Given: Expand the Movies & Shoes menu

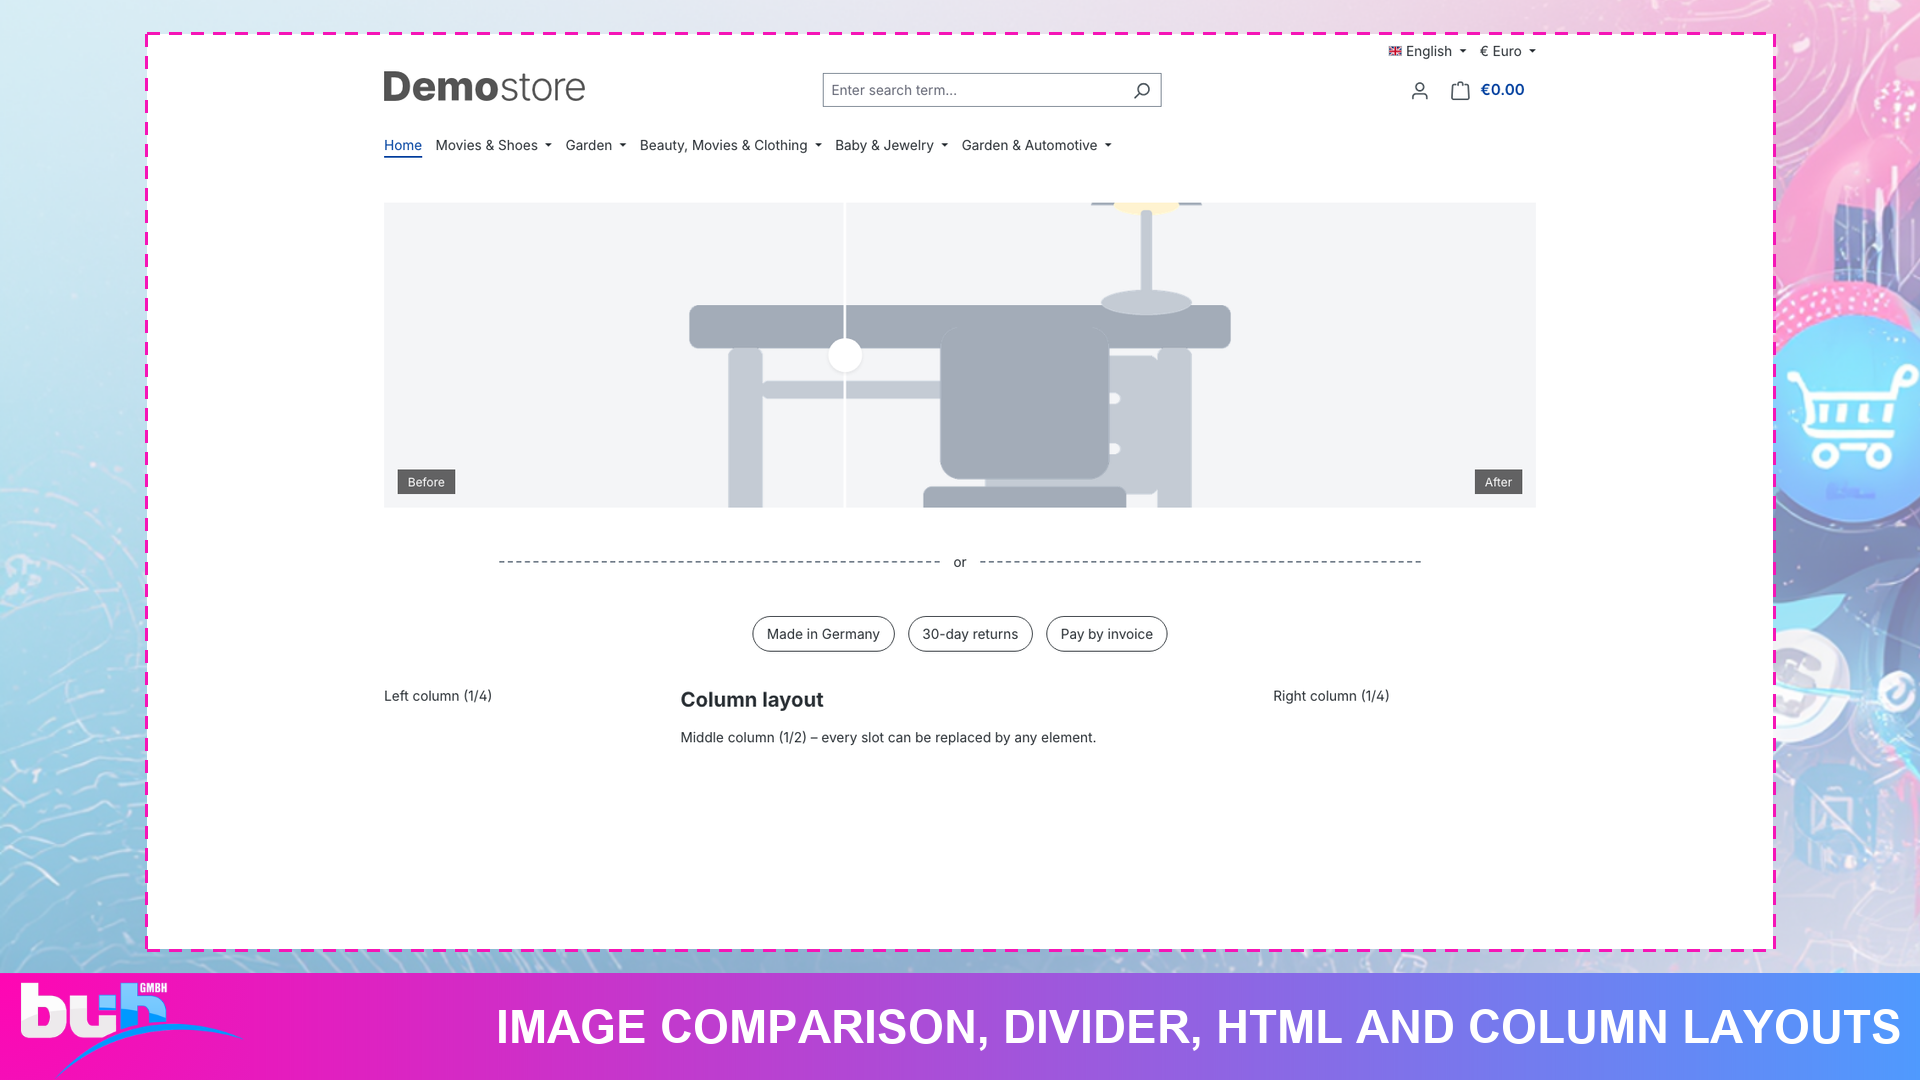Looking at the screenshot, I should (493, 145).
